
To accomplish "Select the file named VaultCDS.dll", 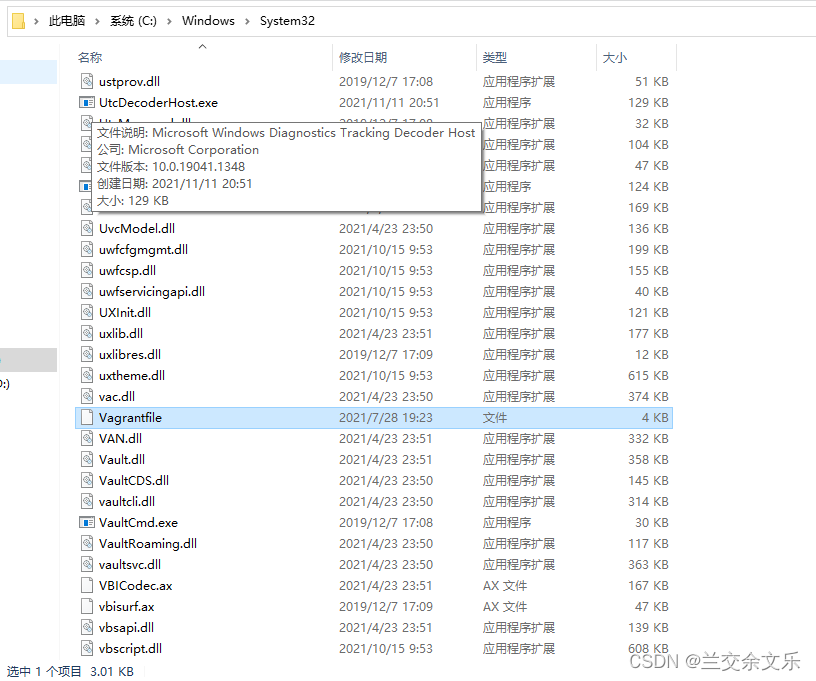I will [134, 480].
